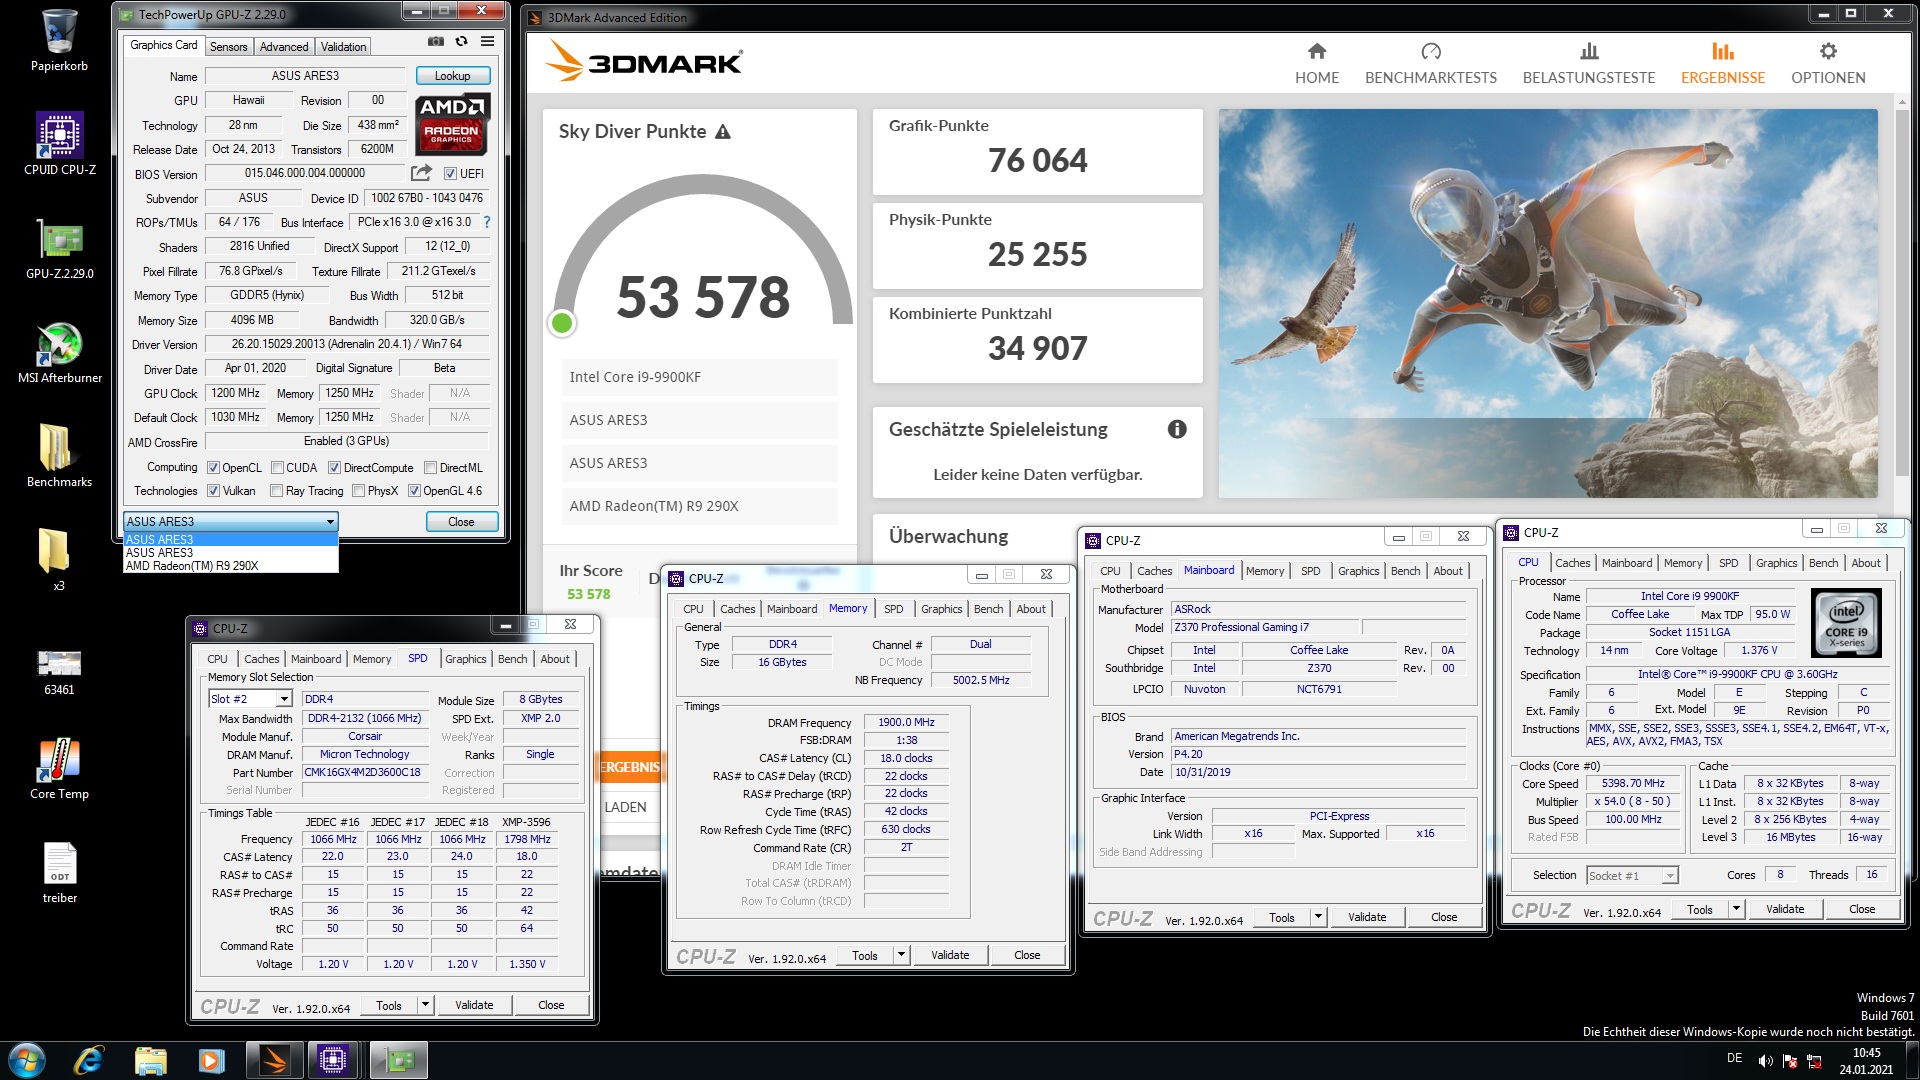The height and width of the screenshot is (1080, 1920).
Task: Open the Socket #1 selection dropdown
Action: point(1632,876)
